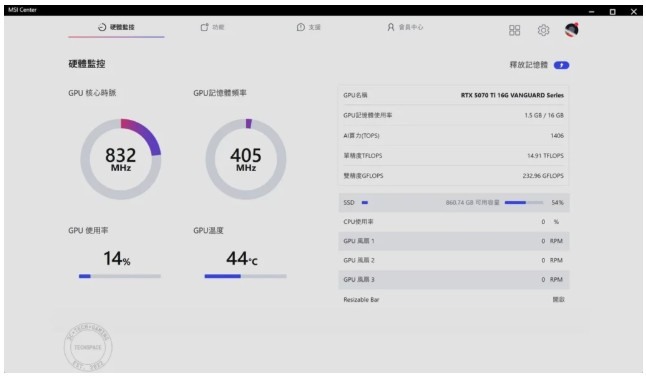Click the GPU core clock 832 MHz gauge
This screenshot has width=646, height=377.
pyautogui.click(x=121, y=159)
